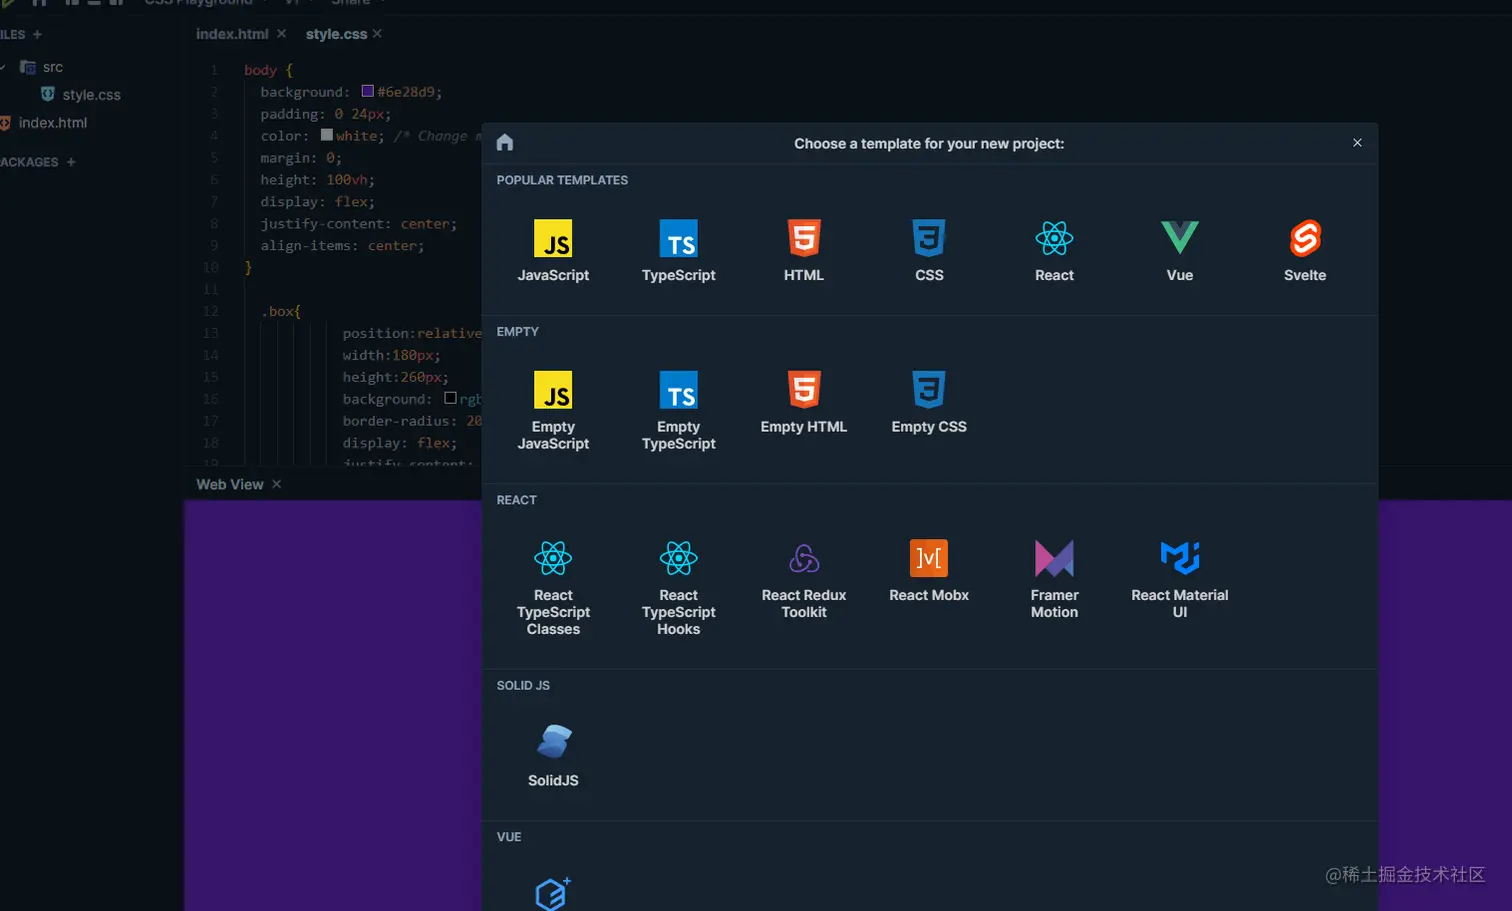Close the style.css editor tab
1512x911 pixels.
(377, 34)
